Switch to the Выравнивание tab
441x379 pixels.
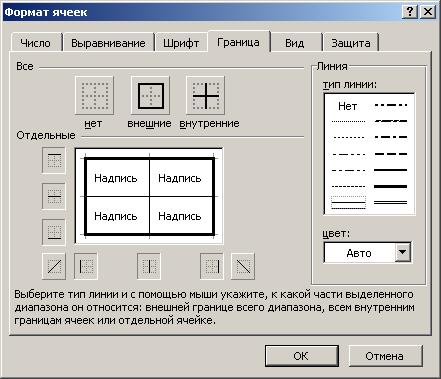108,43
